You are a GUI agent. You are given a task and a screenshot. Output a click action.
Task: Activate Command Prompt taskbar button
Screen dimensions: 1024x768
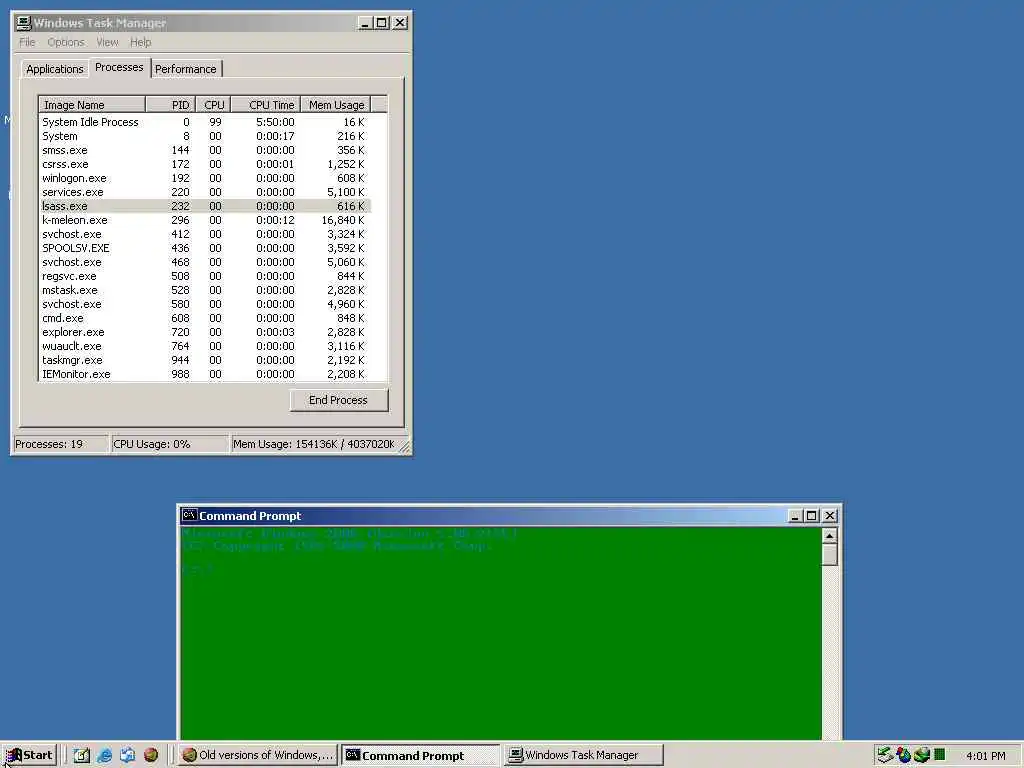point(421,755)
